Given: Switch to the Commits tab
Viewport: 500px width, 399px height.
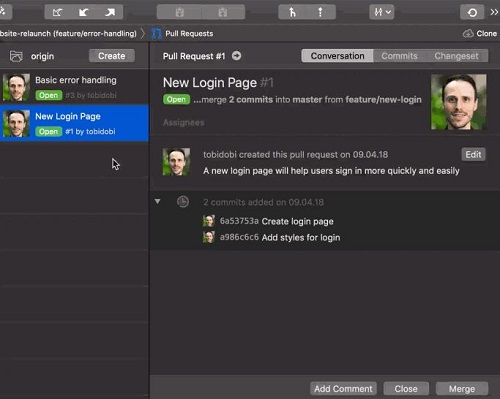Looking at the screenshot, I should (399, 56).
